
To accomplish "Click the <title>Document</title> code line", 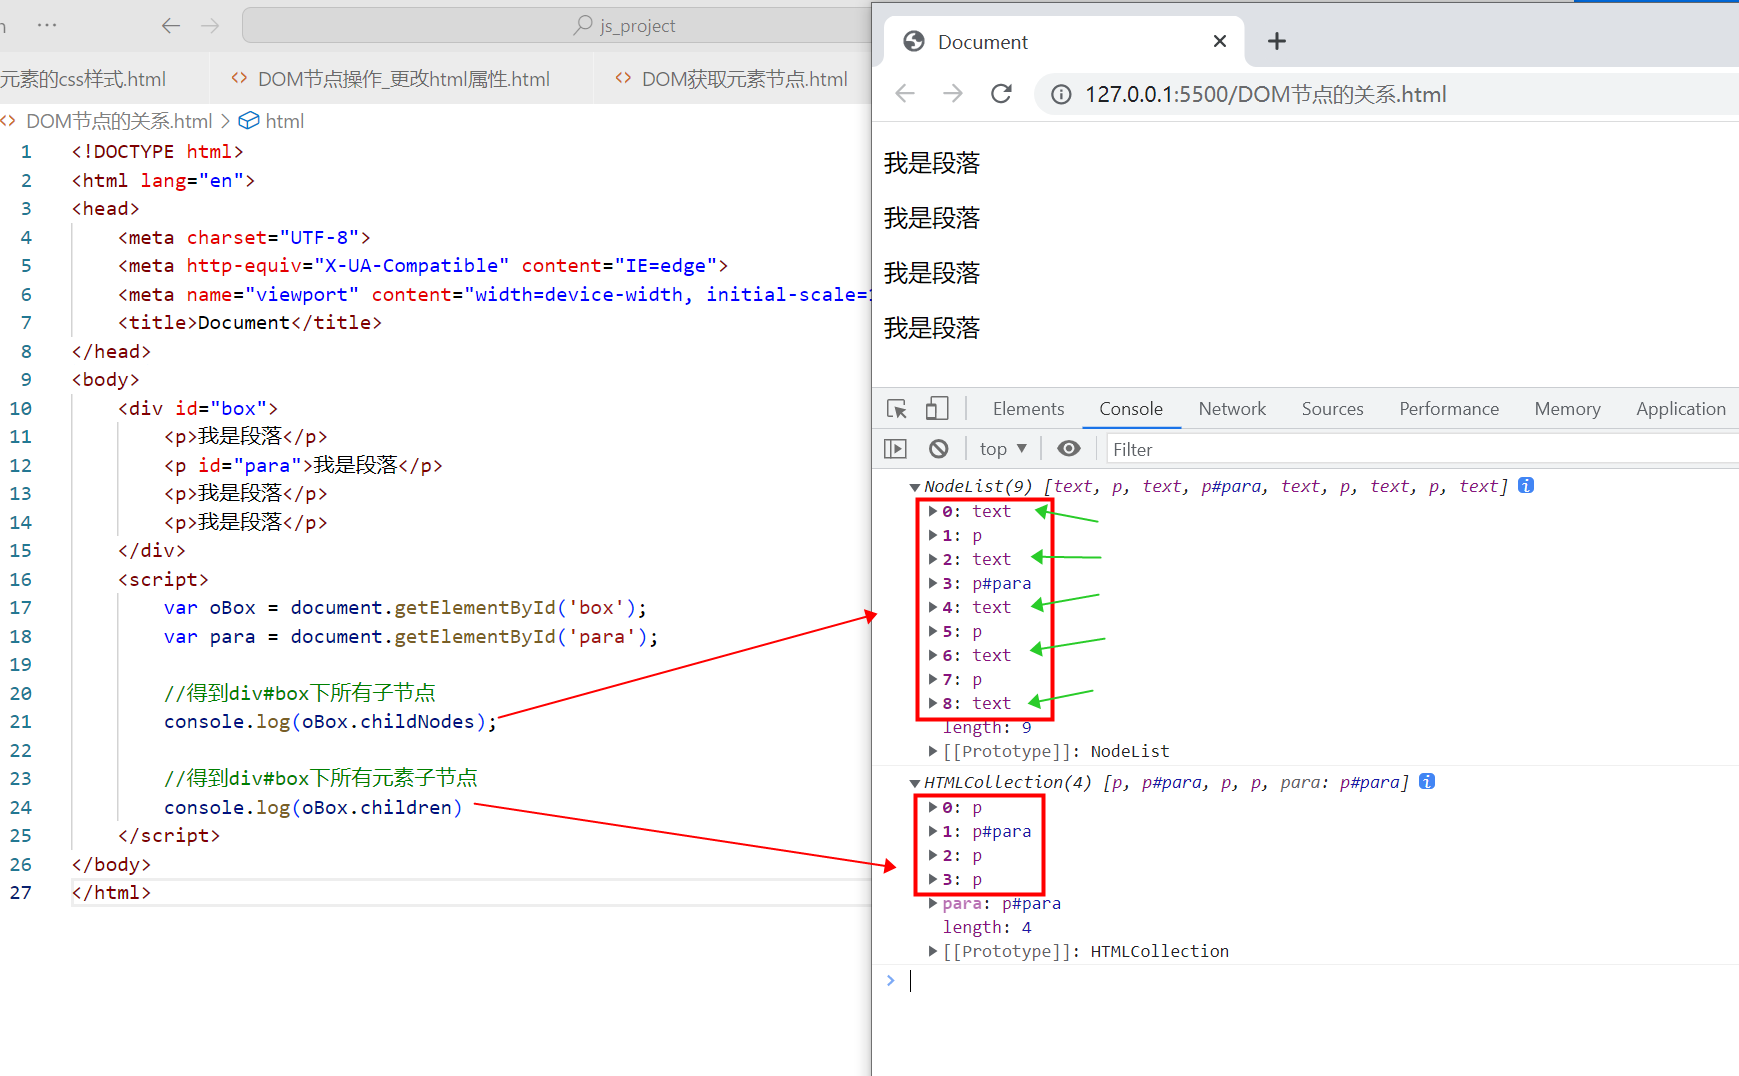I will (x=250, y=322).
